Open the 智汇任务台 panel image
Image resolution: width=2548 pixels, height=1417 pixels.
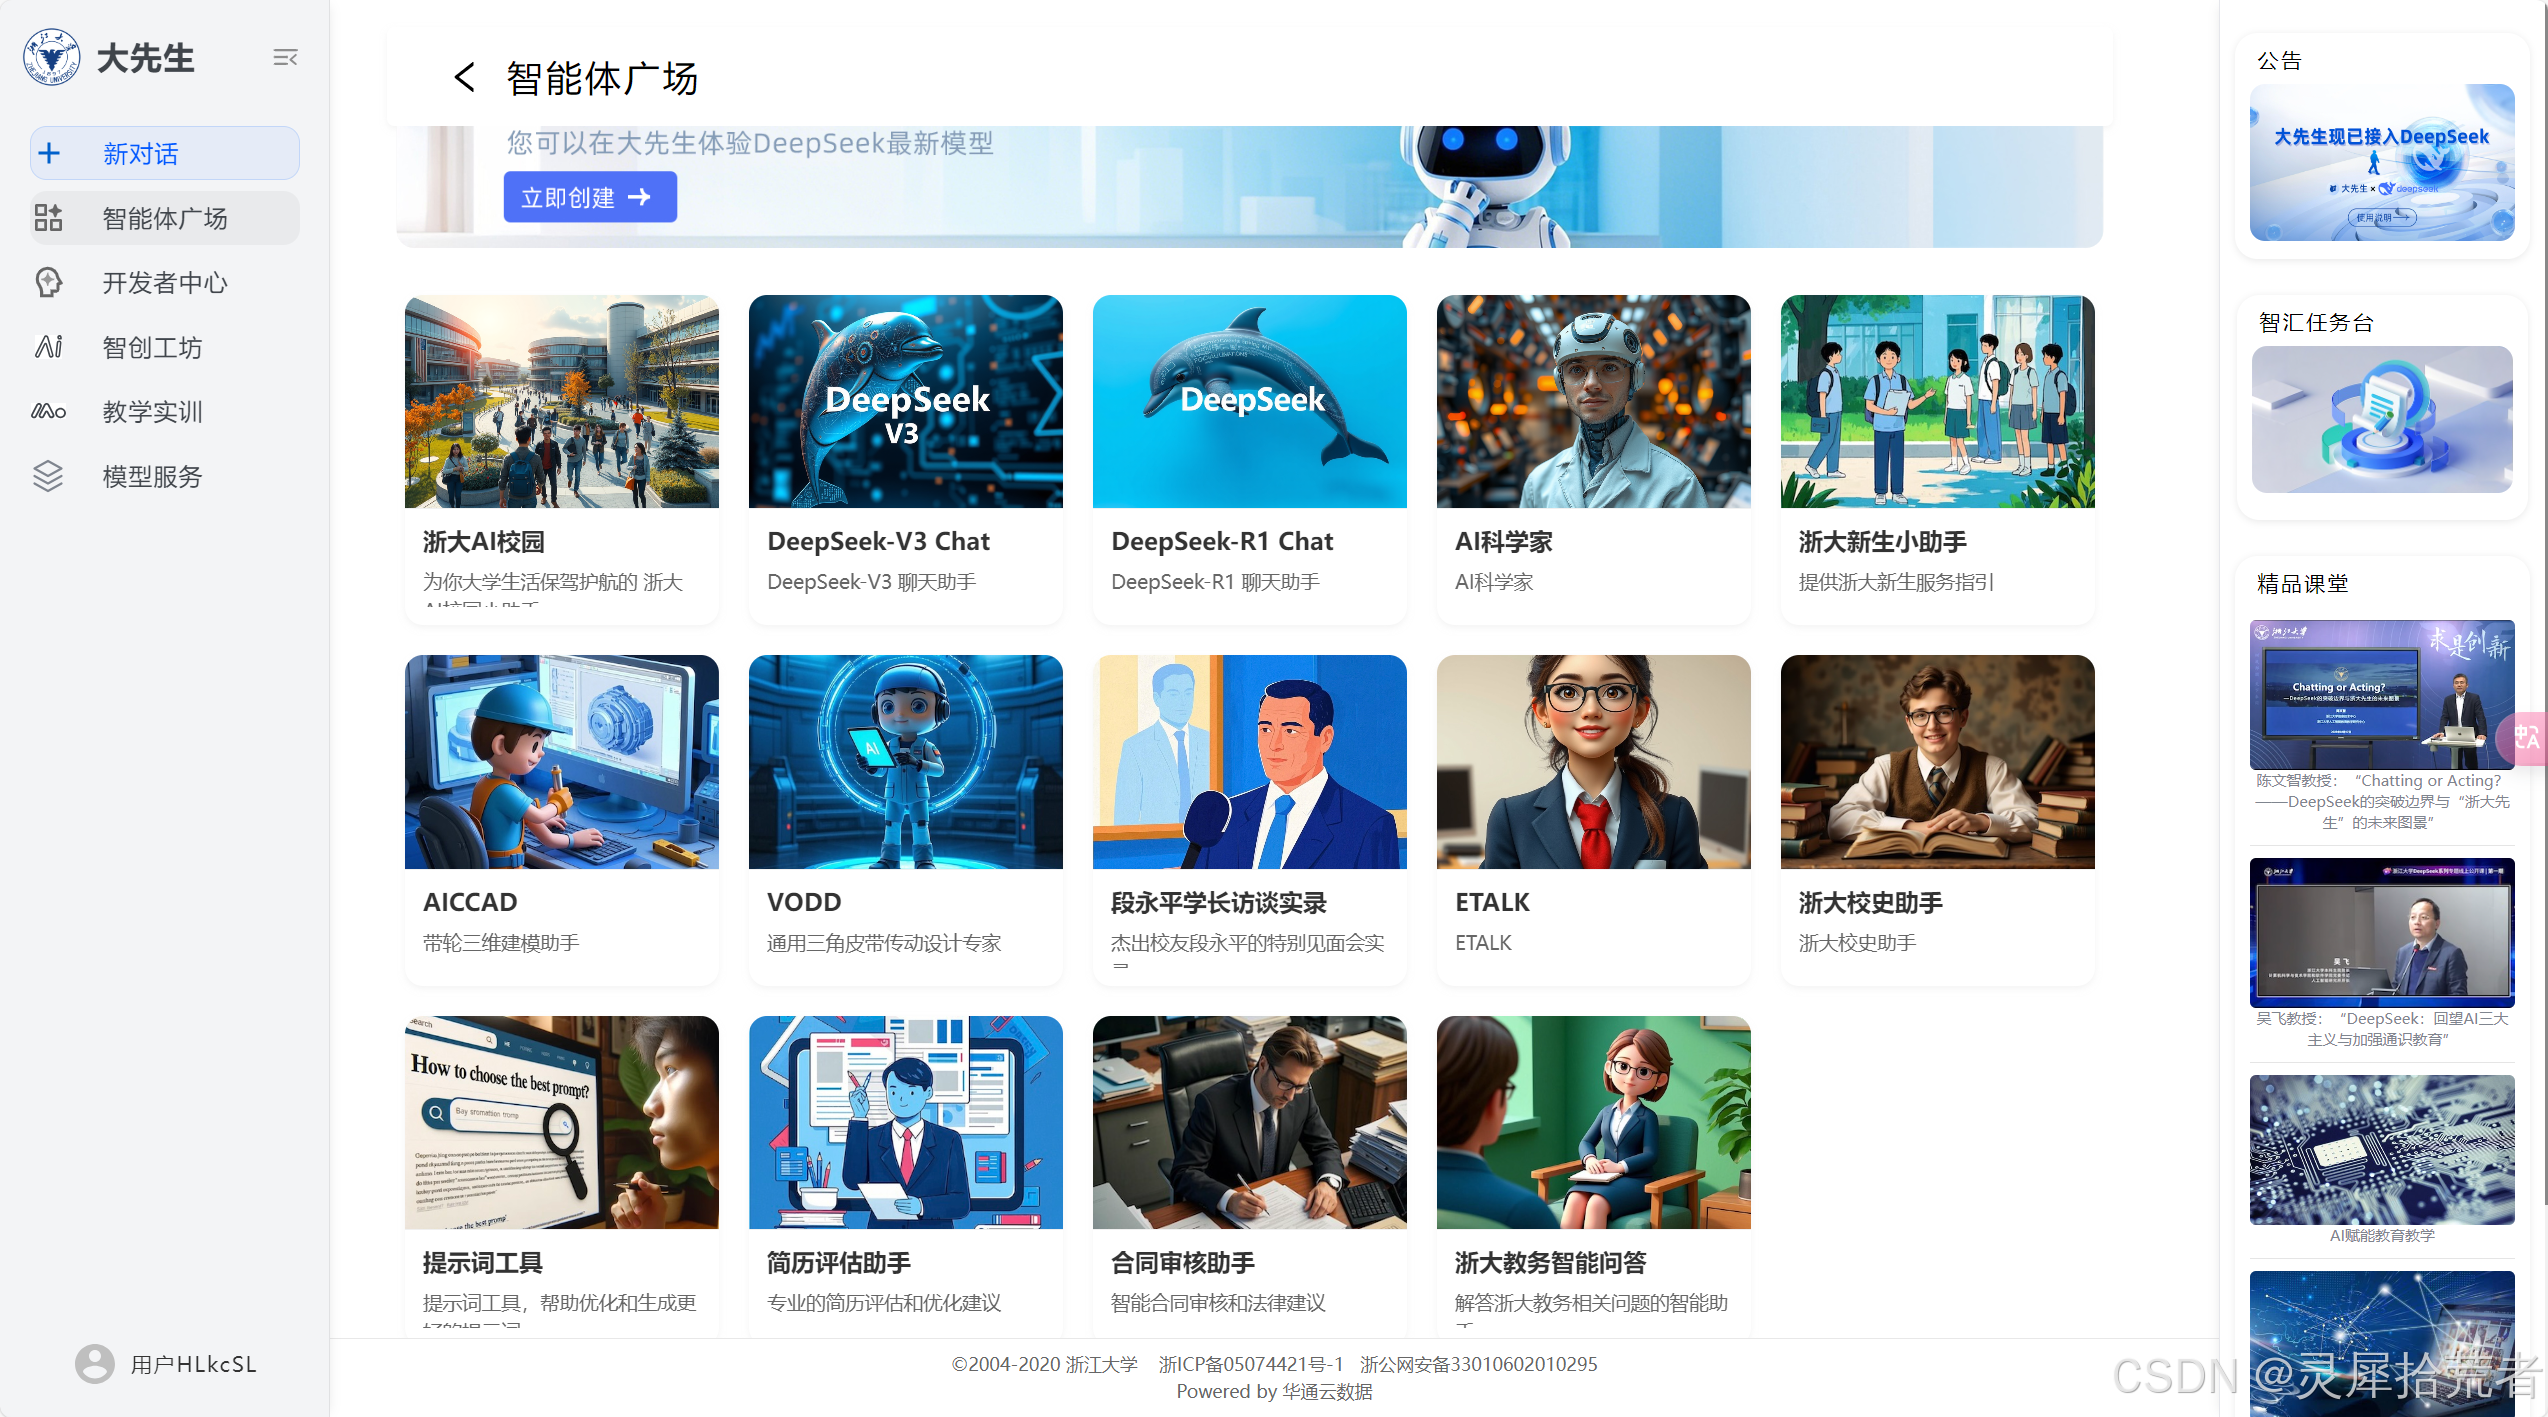click(2381, 419)
